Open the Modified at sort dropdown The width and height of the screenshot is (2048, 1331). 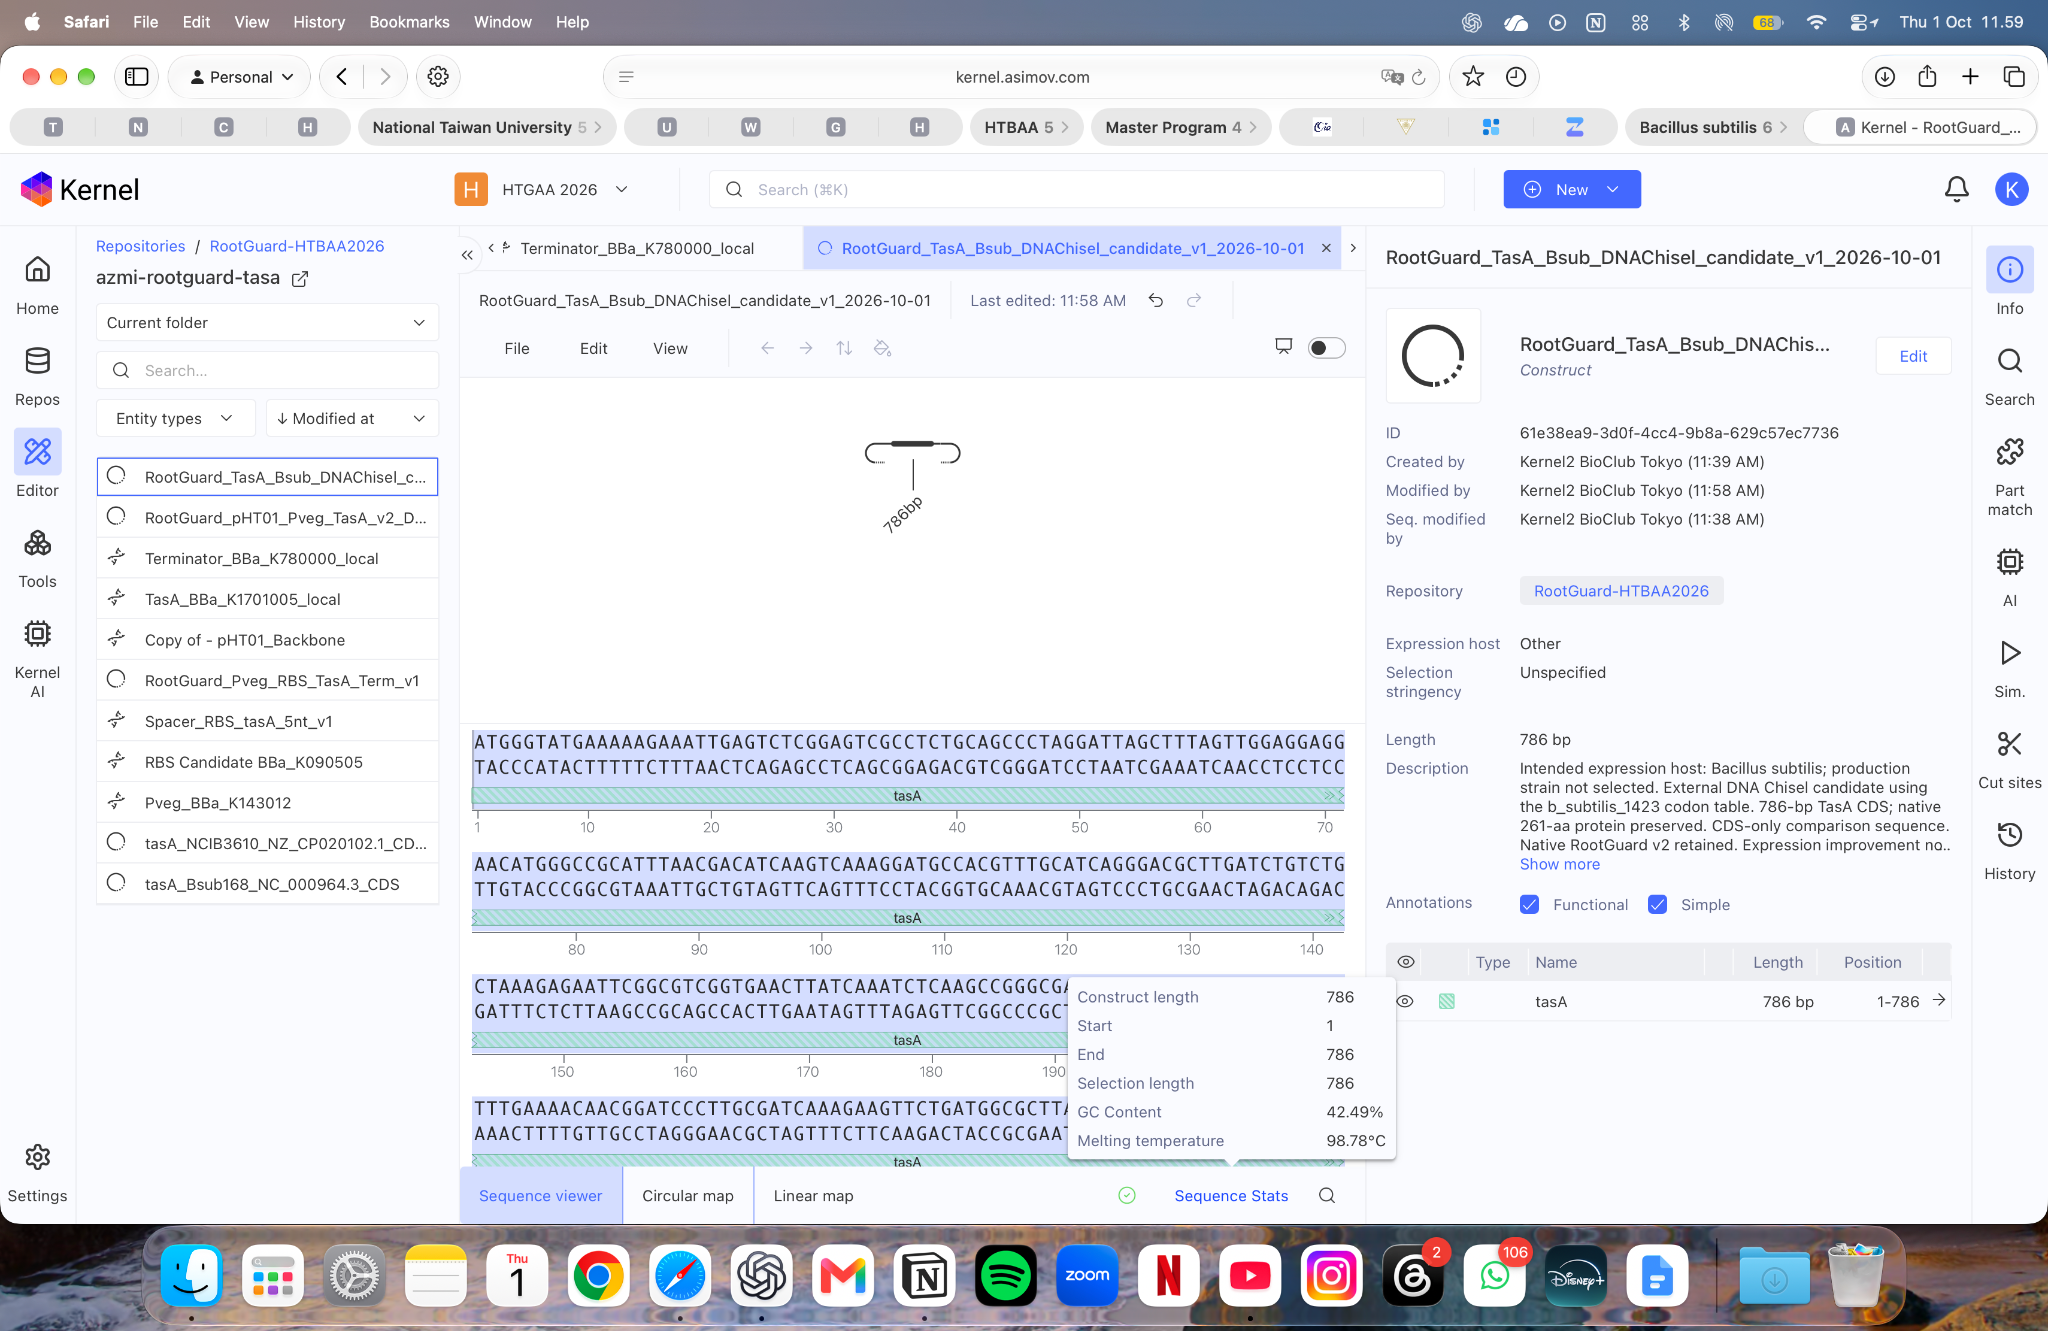click(352, 418)
